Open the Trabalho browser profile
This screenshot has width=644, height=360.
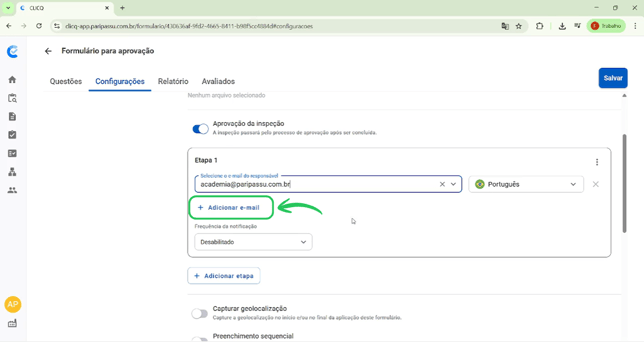(606, 26)
